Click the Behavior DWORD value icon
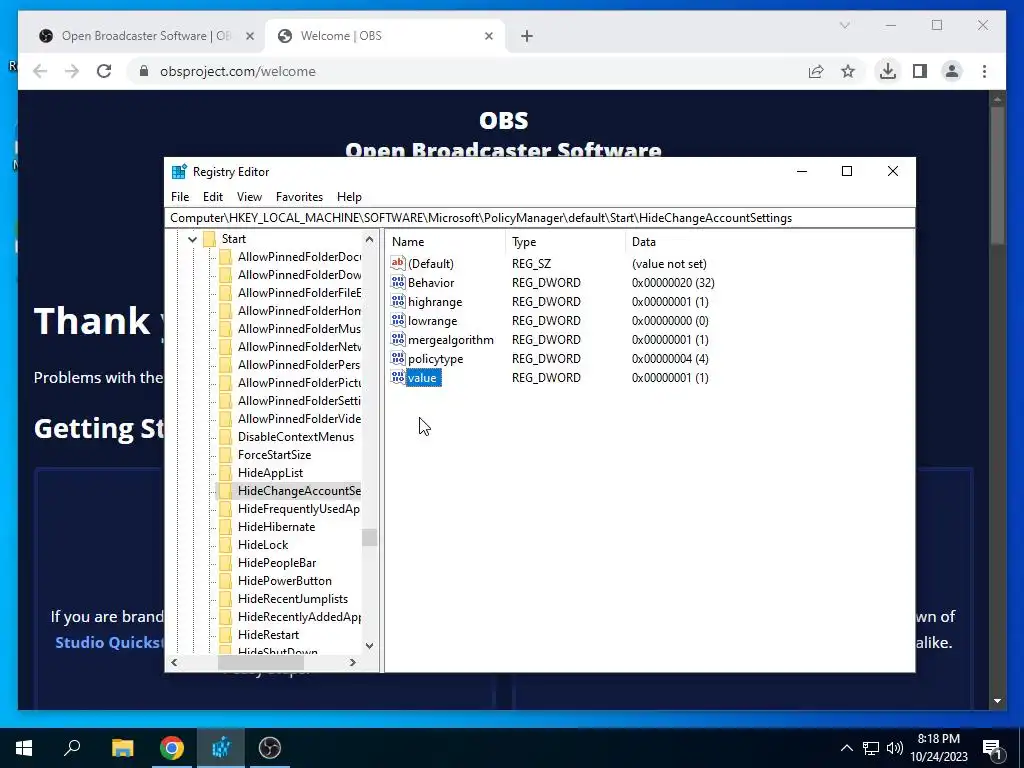This screenshot has height=768, width=1024. pos(398,282)
